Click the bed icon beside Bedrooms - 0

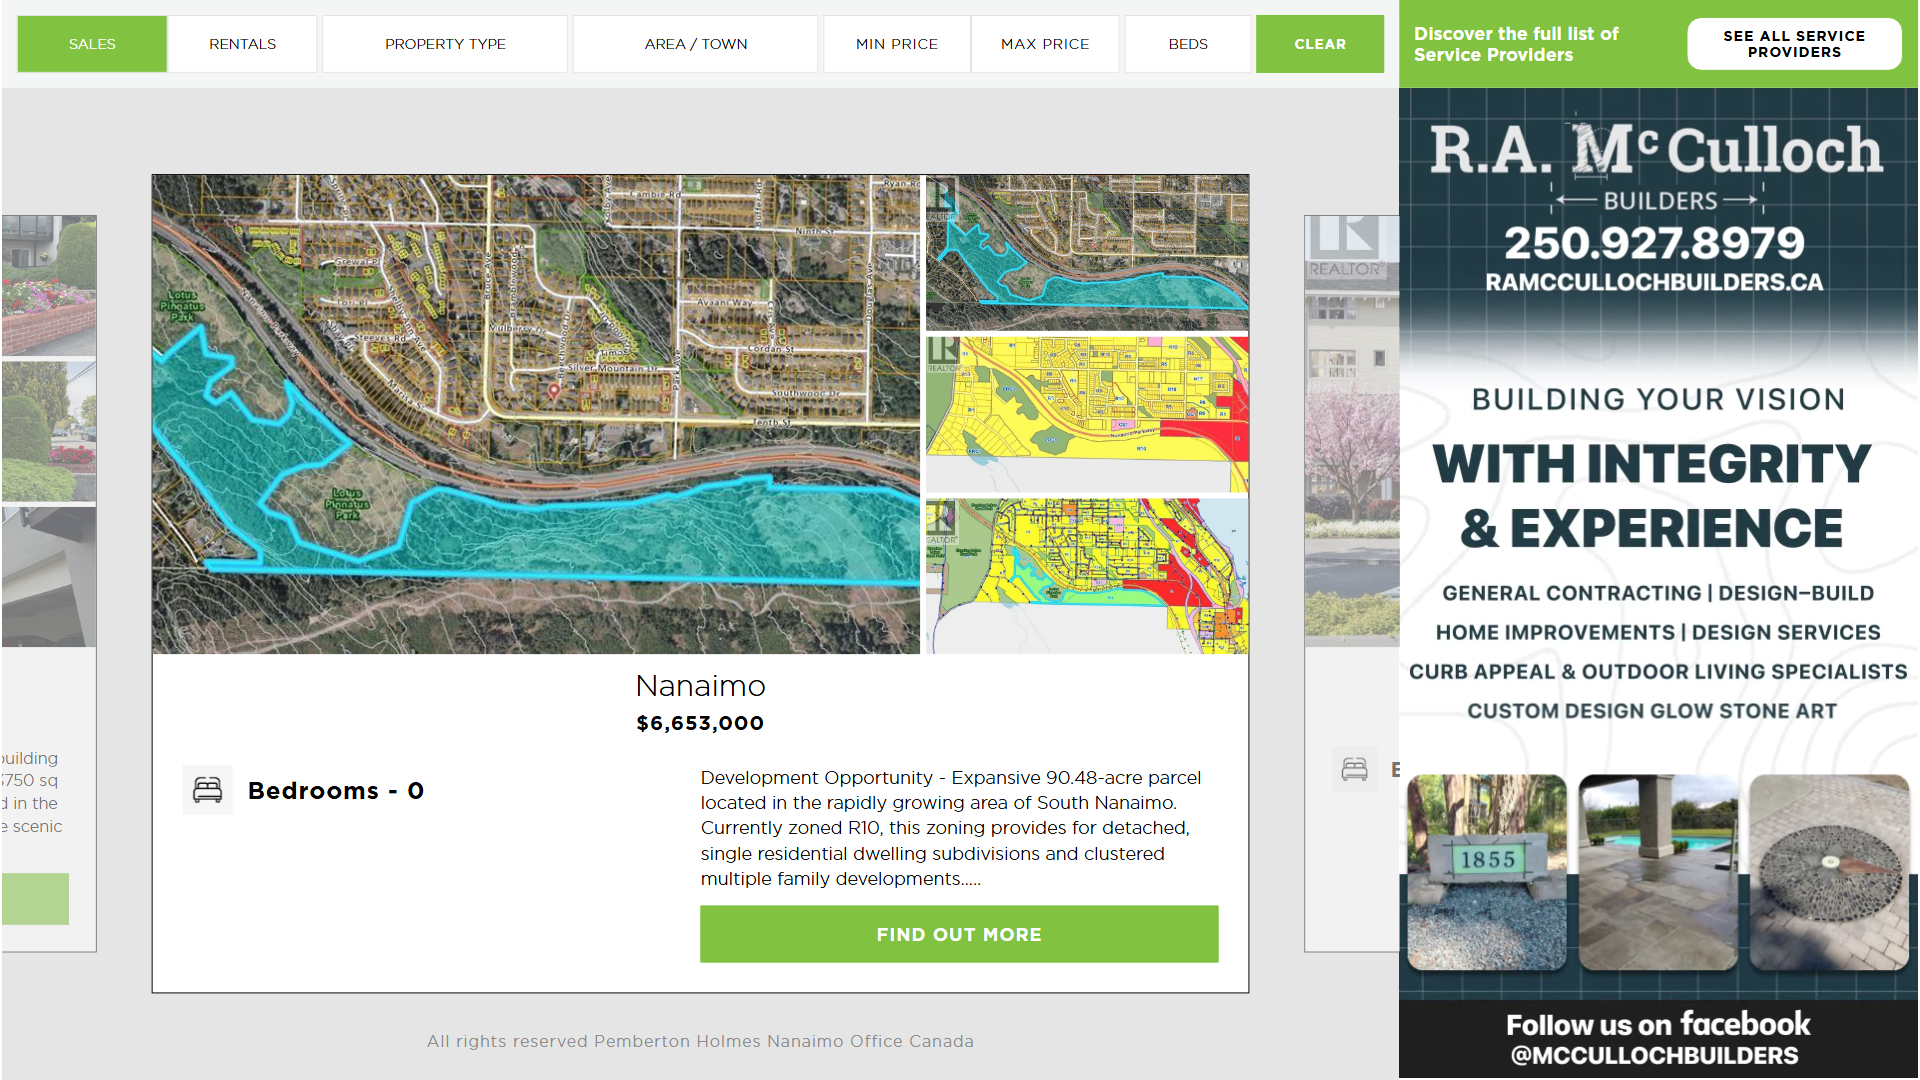click(207, 790)
